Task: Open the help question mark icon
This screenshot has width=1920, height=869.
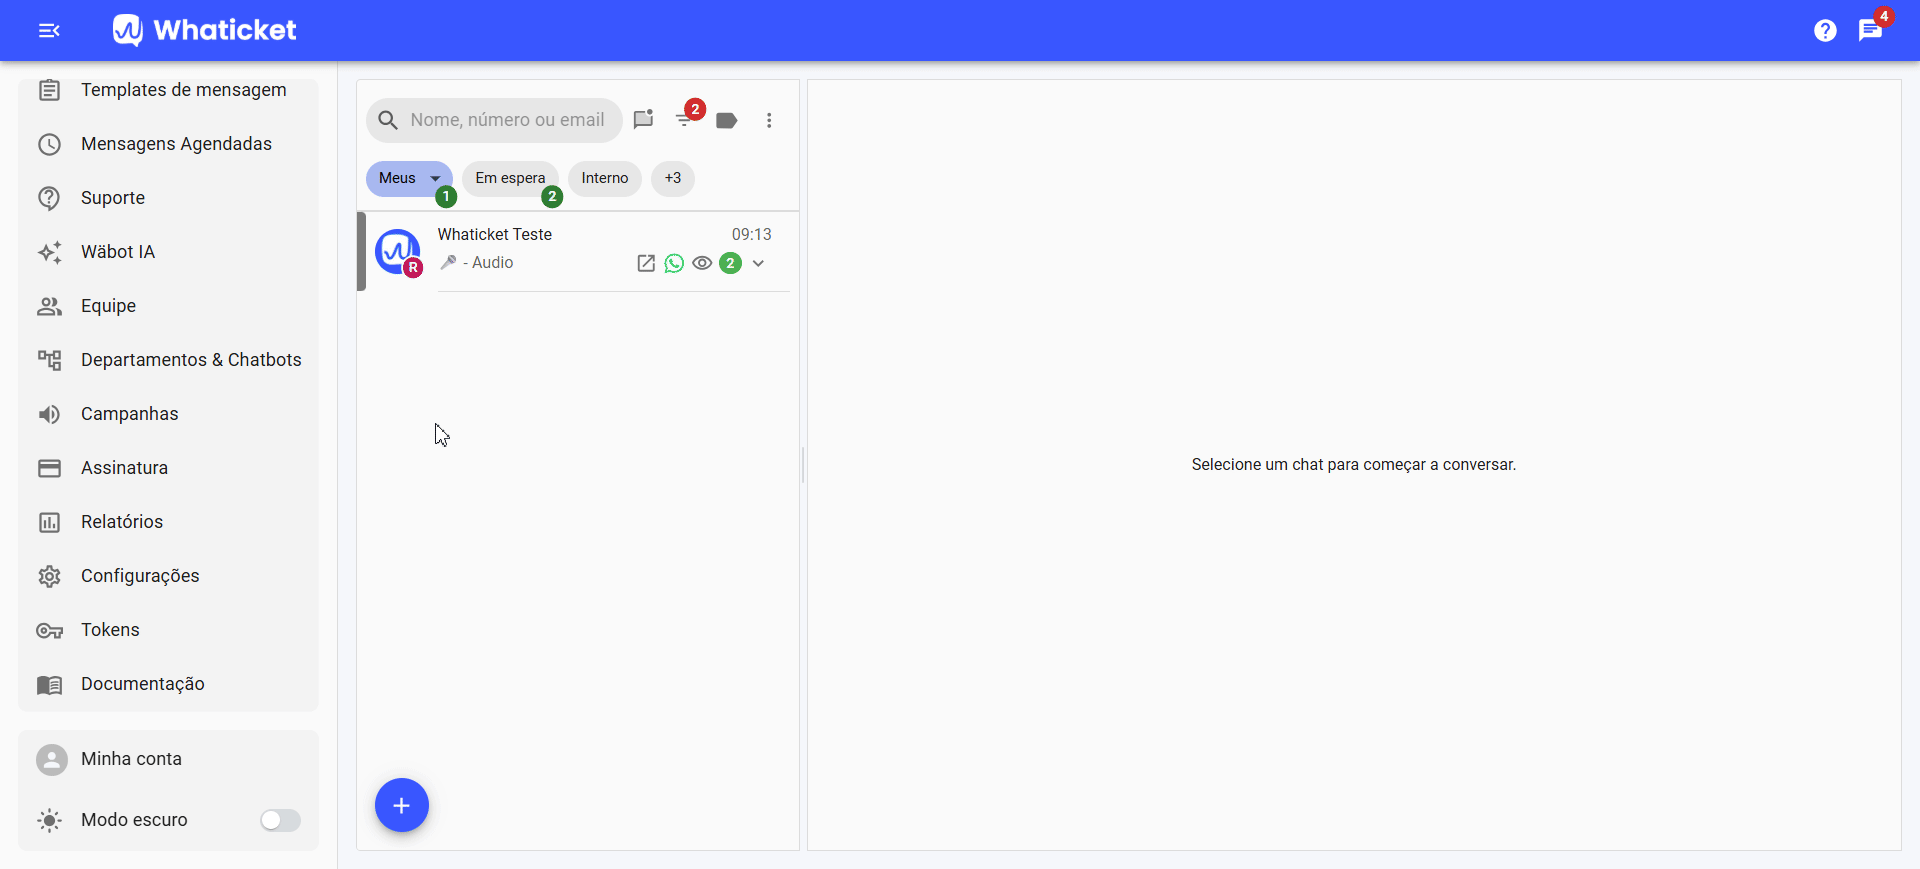Action: (x=1825, y=31)
